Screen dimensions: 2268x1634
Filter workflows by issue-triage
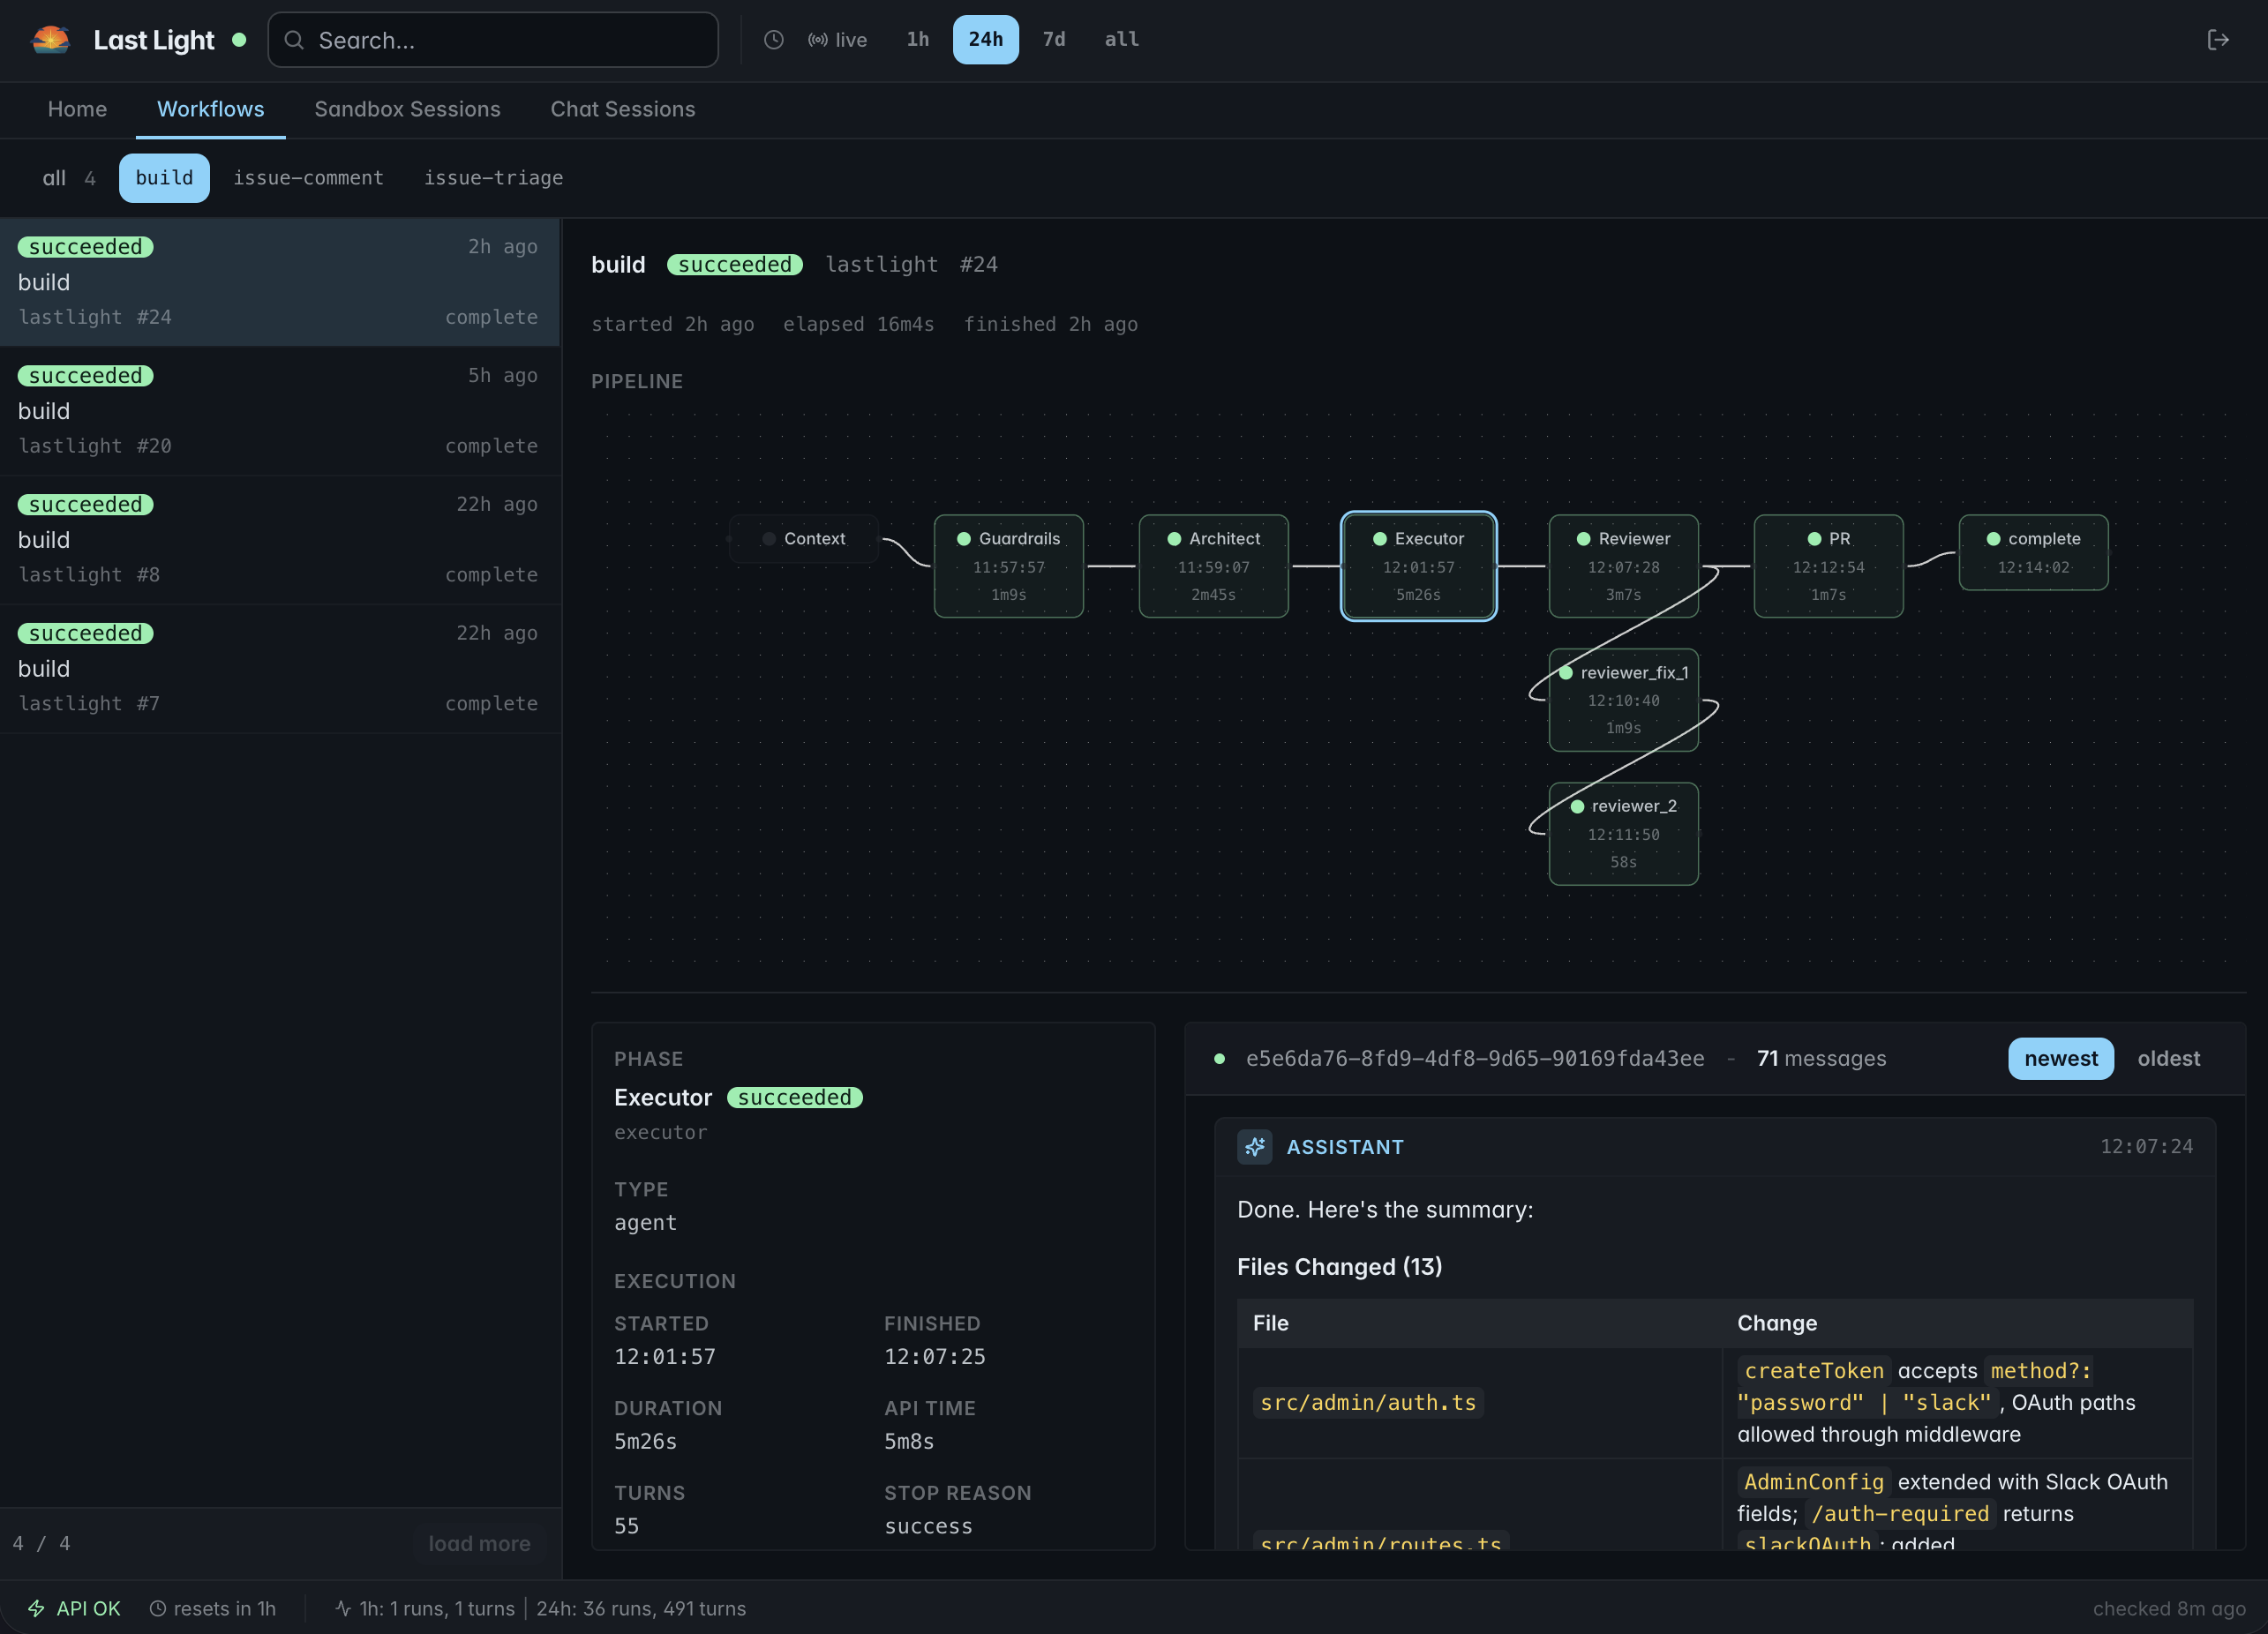pyautogui.click(x=493, y=178)
